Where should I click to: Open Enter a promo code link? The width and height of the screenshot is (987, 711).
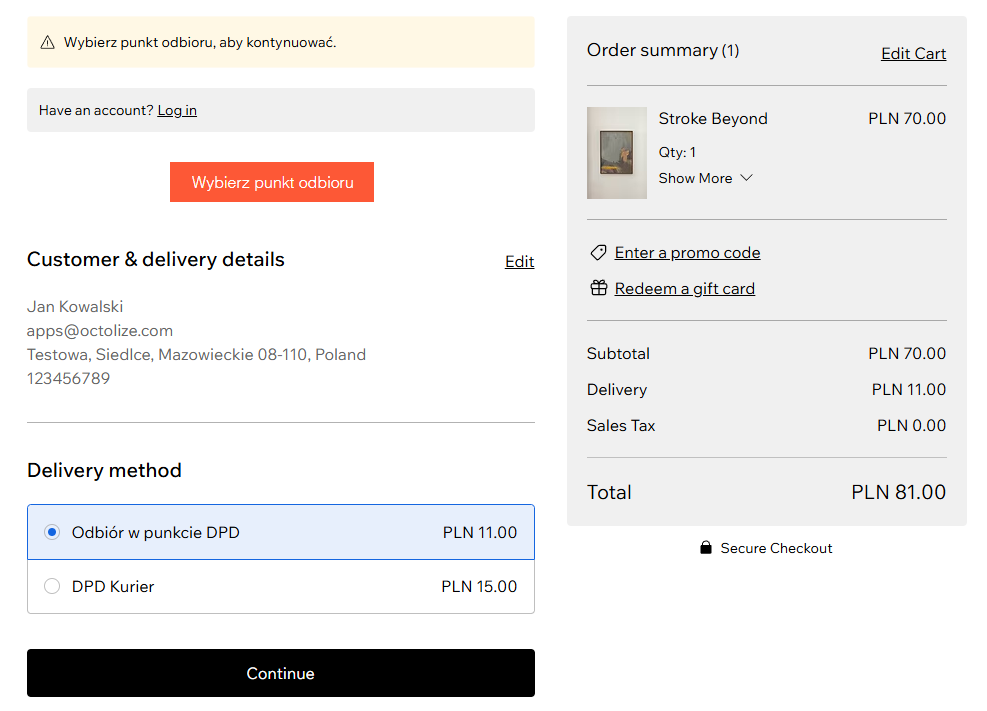(x=687, y=253)
